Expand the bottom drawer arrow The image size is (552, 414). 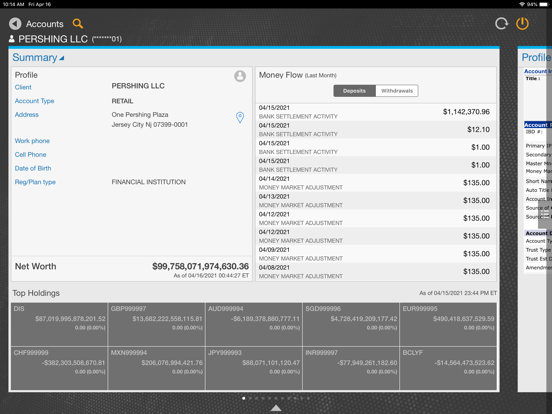[x=276, y=408]
